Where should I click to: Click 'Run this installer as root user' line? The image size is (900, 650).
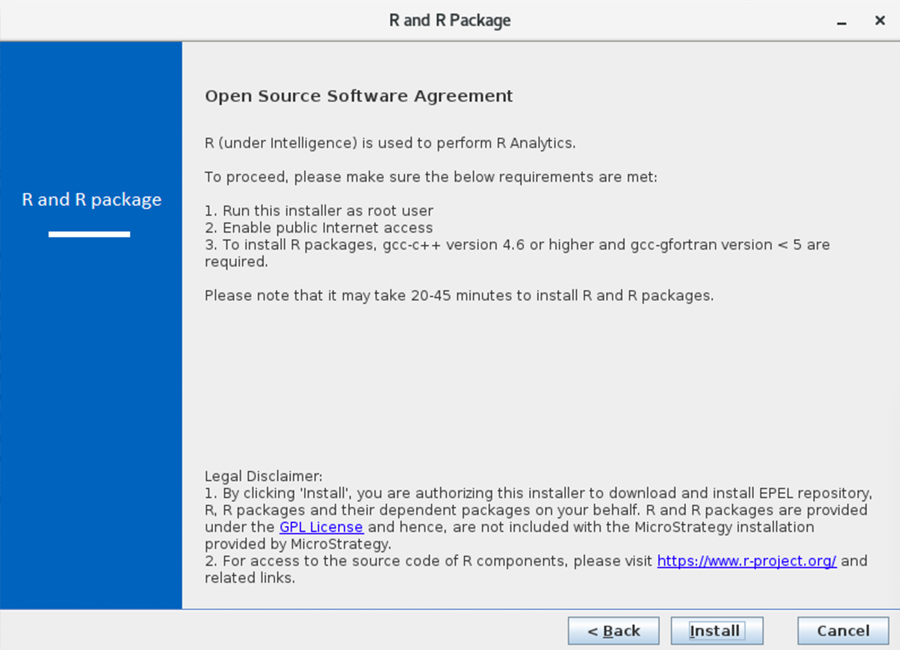point(319,211)
